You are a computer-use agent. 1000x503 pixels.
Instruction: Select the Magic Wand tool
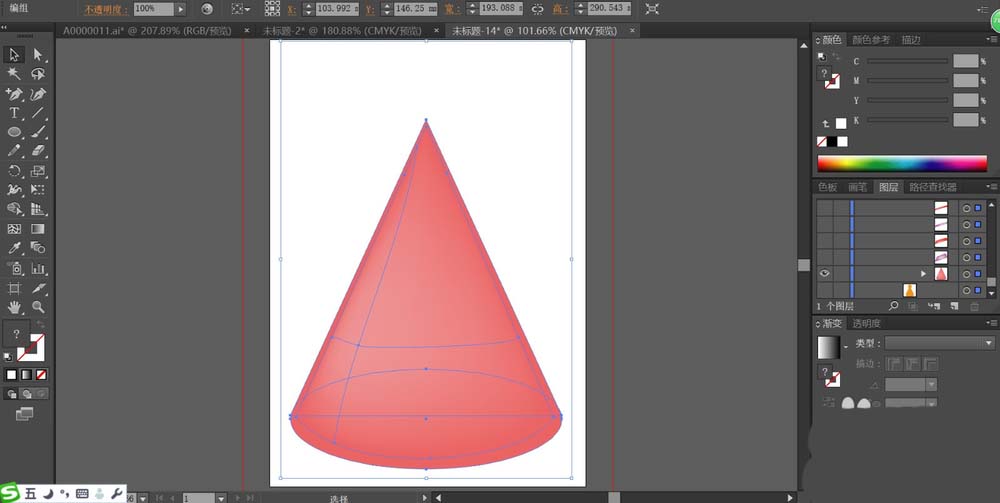(14, 74)
